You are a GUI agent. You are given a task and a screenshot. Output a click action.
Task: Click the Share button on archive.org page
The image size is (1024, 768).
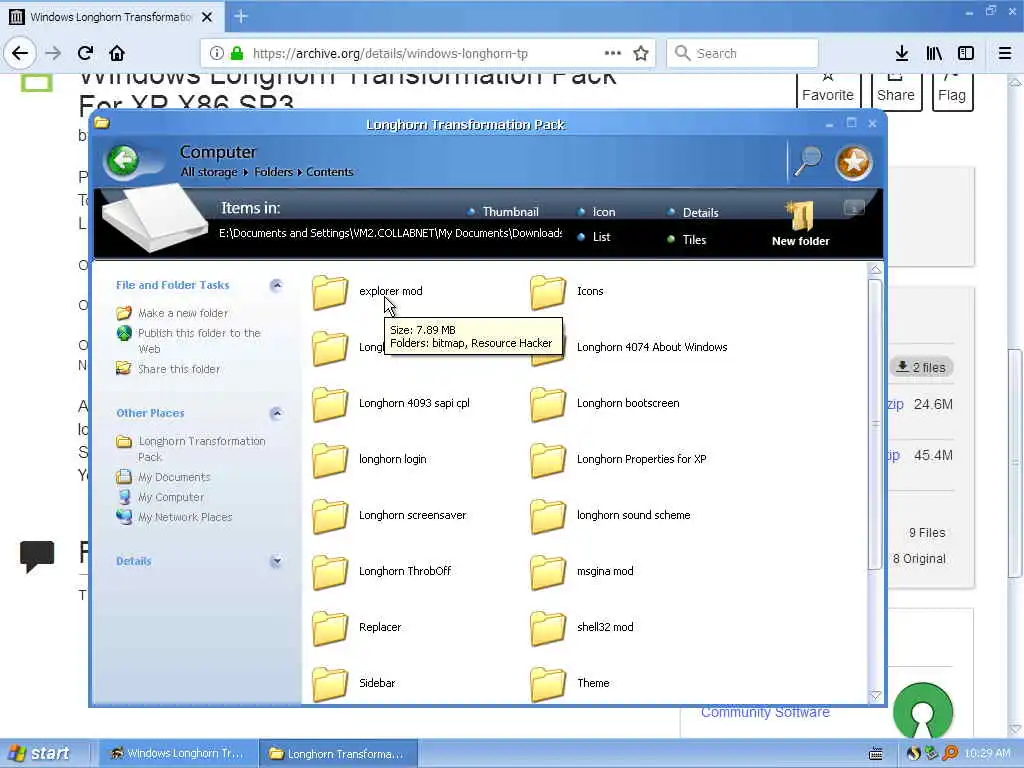click(x=895, y=90)
